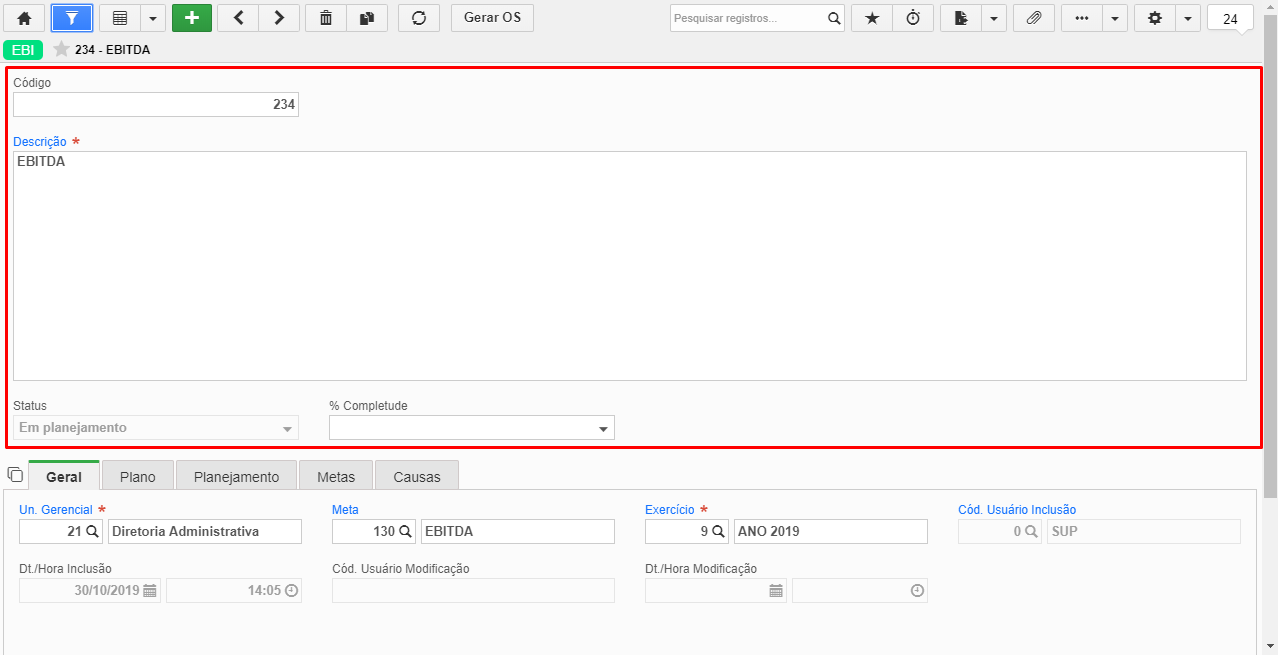Go to the home screen icon
The width and height of the screenshot is (1278, 655).
pos(24,18)
